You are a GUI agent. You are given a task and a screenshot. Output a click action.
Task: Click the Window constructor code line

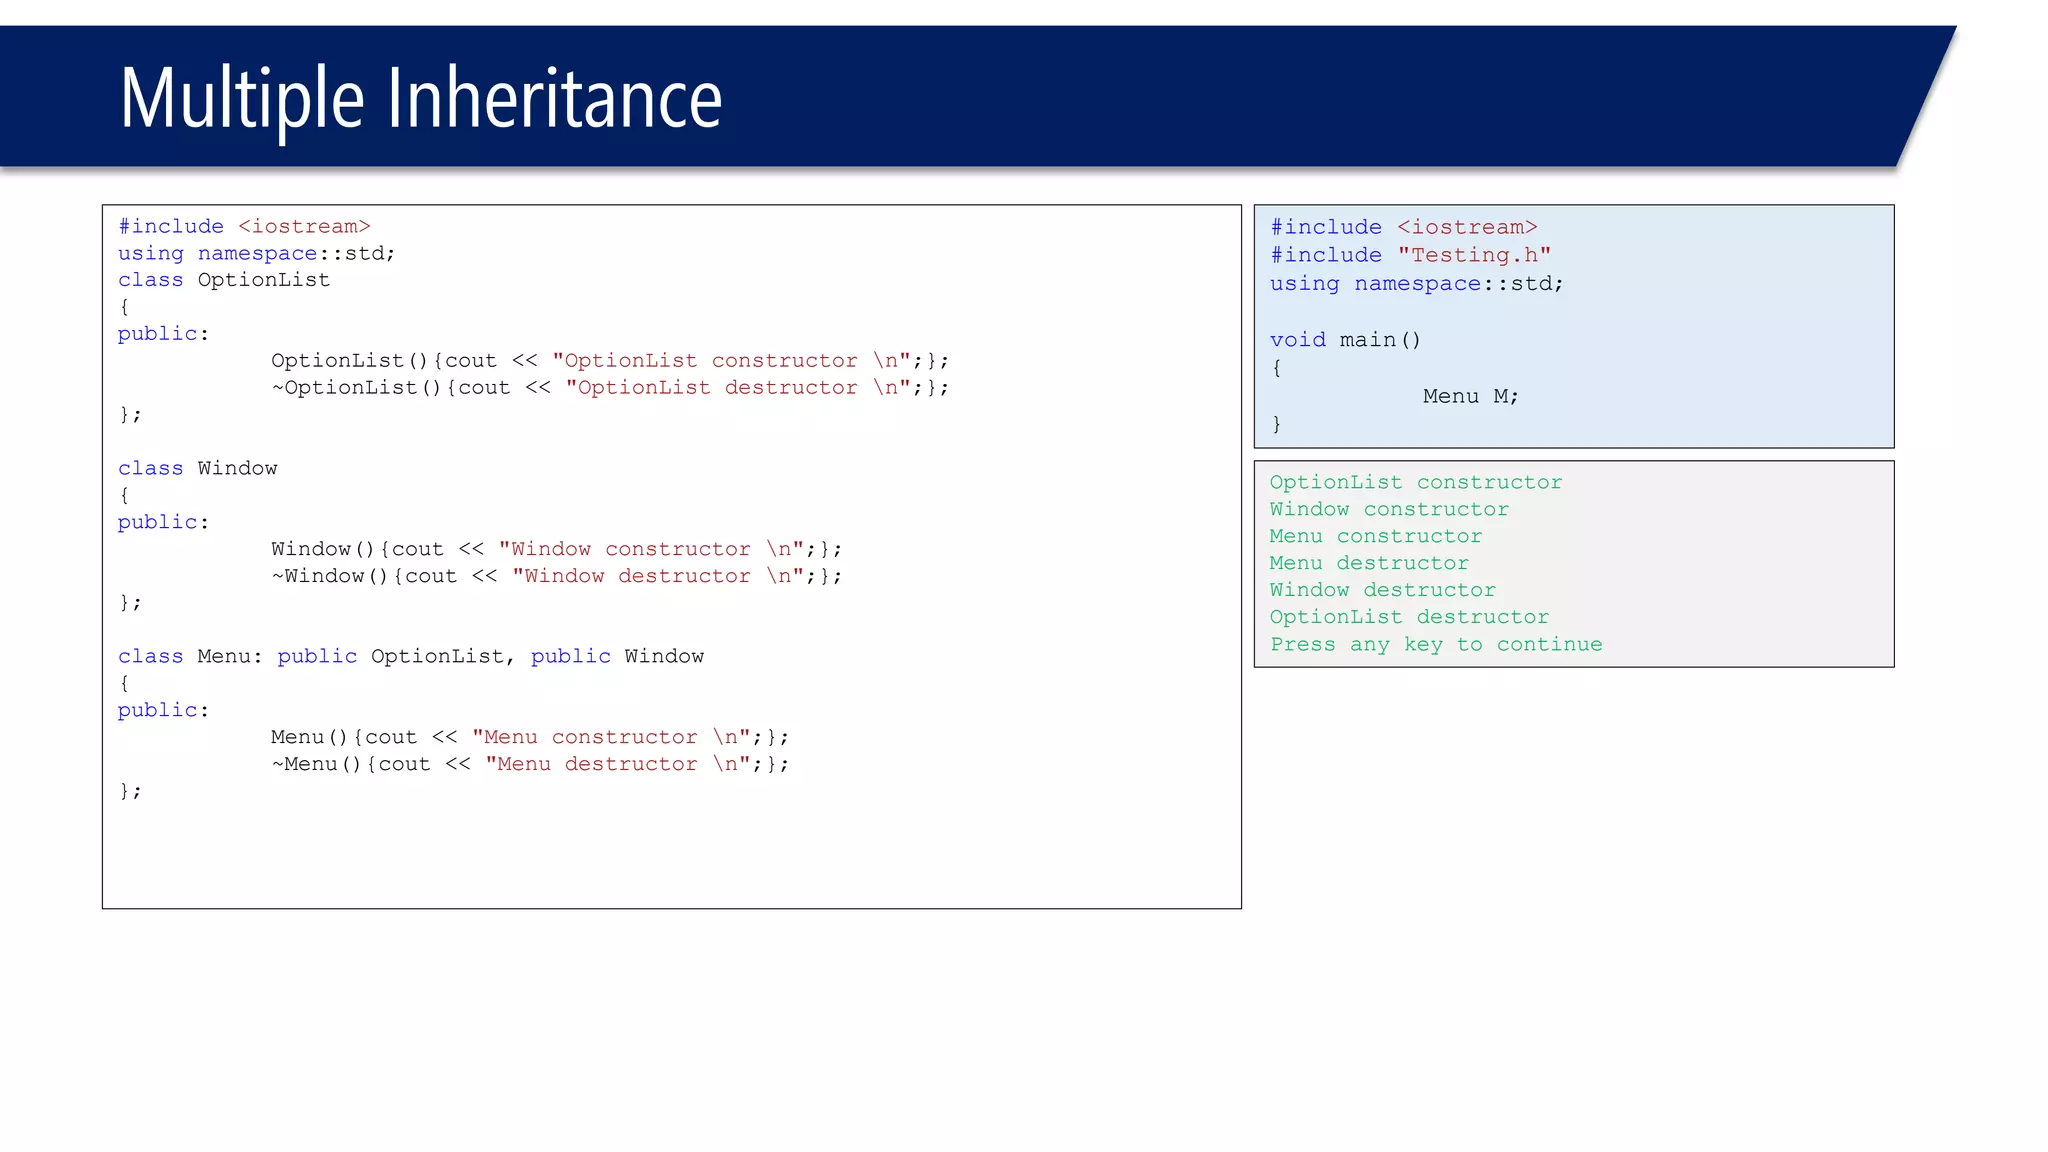pos(556,549)
